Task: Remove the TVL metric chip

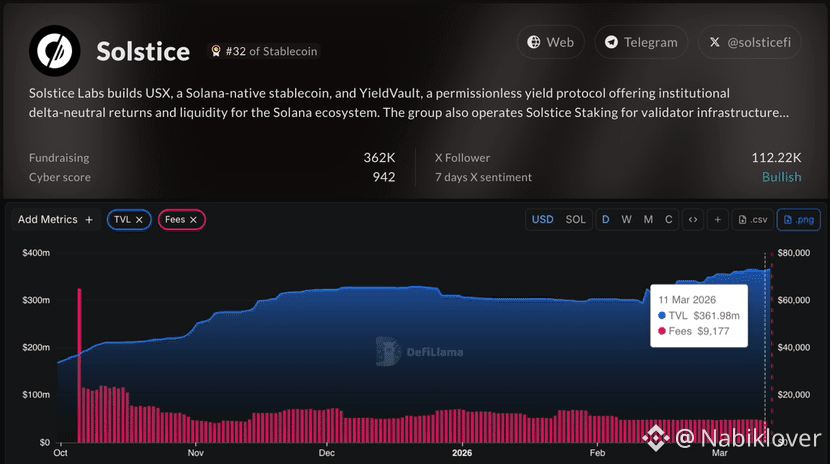Action: click(x=139, y=220)
